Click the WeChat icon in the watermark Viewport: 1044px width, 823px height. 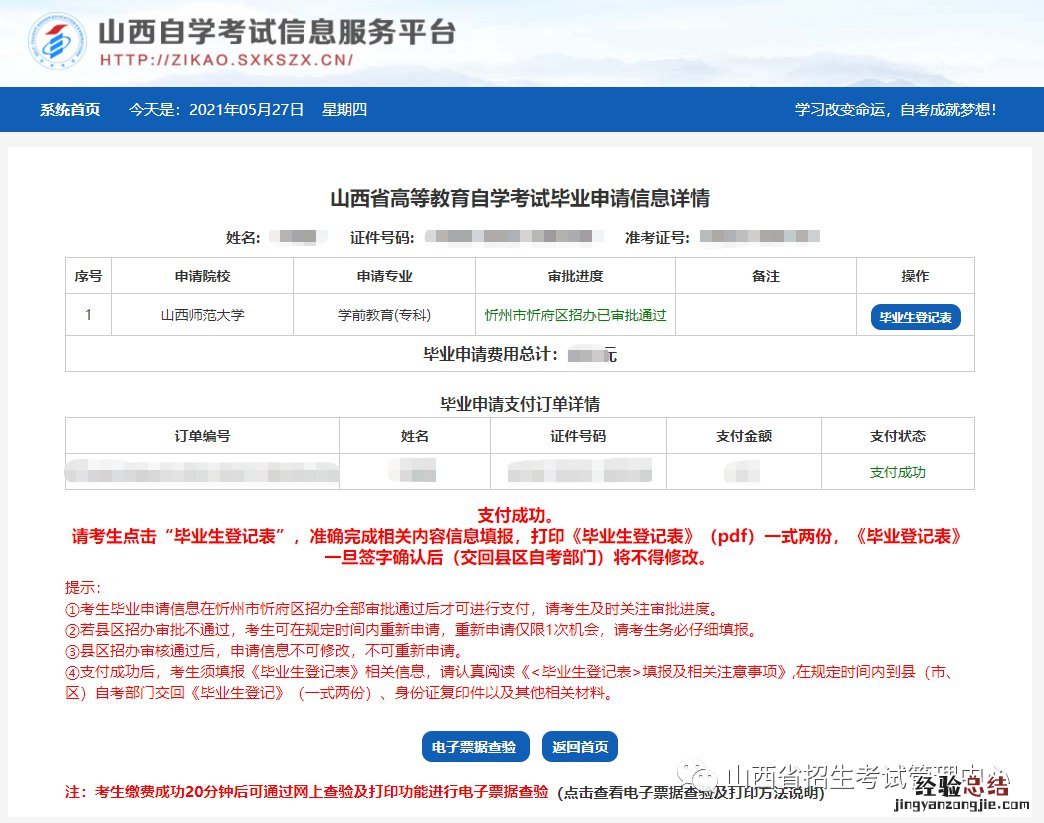[x=698, y=777]
